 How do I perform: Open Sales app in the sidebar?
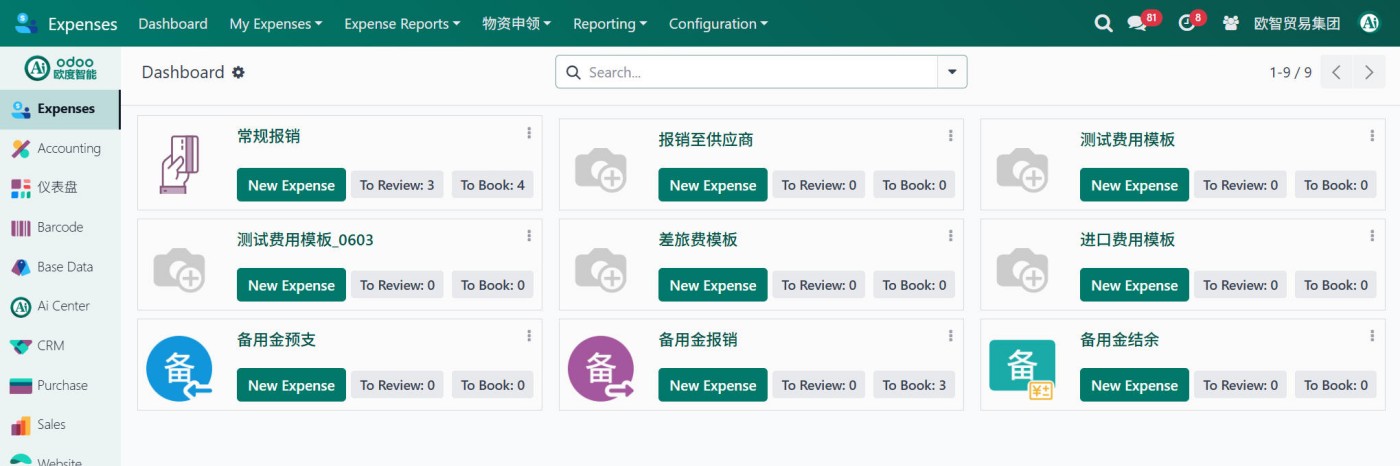coord(60,425)
